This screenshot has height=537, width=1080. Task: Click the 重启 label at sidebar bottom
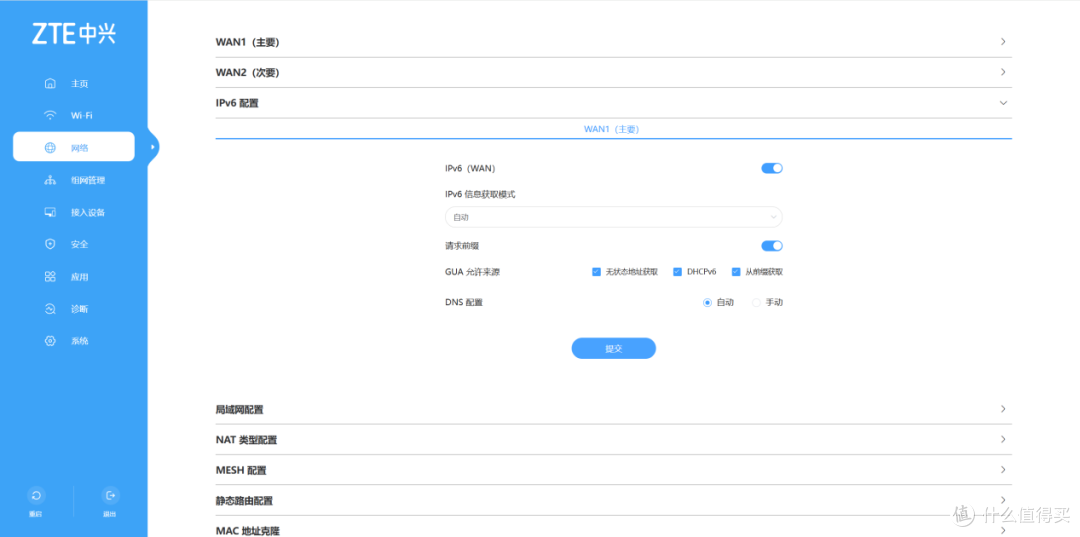coord(36,514)
